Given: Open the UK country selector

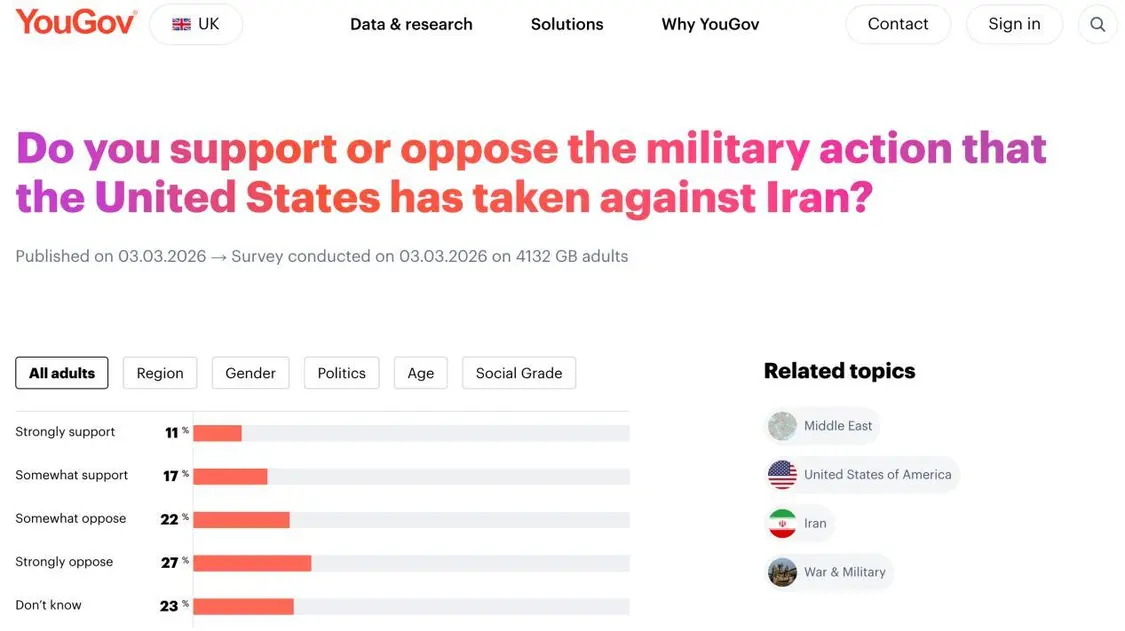Looking at the screenshot, I should pos(196,25).
